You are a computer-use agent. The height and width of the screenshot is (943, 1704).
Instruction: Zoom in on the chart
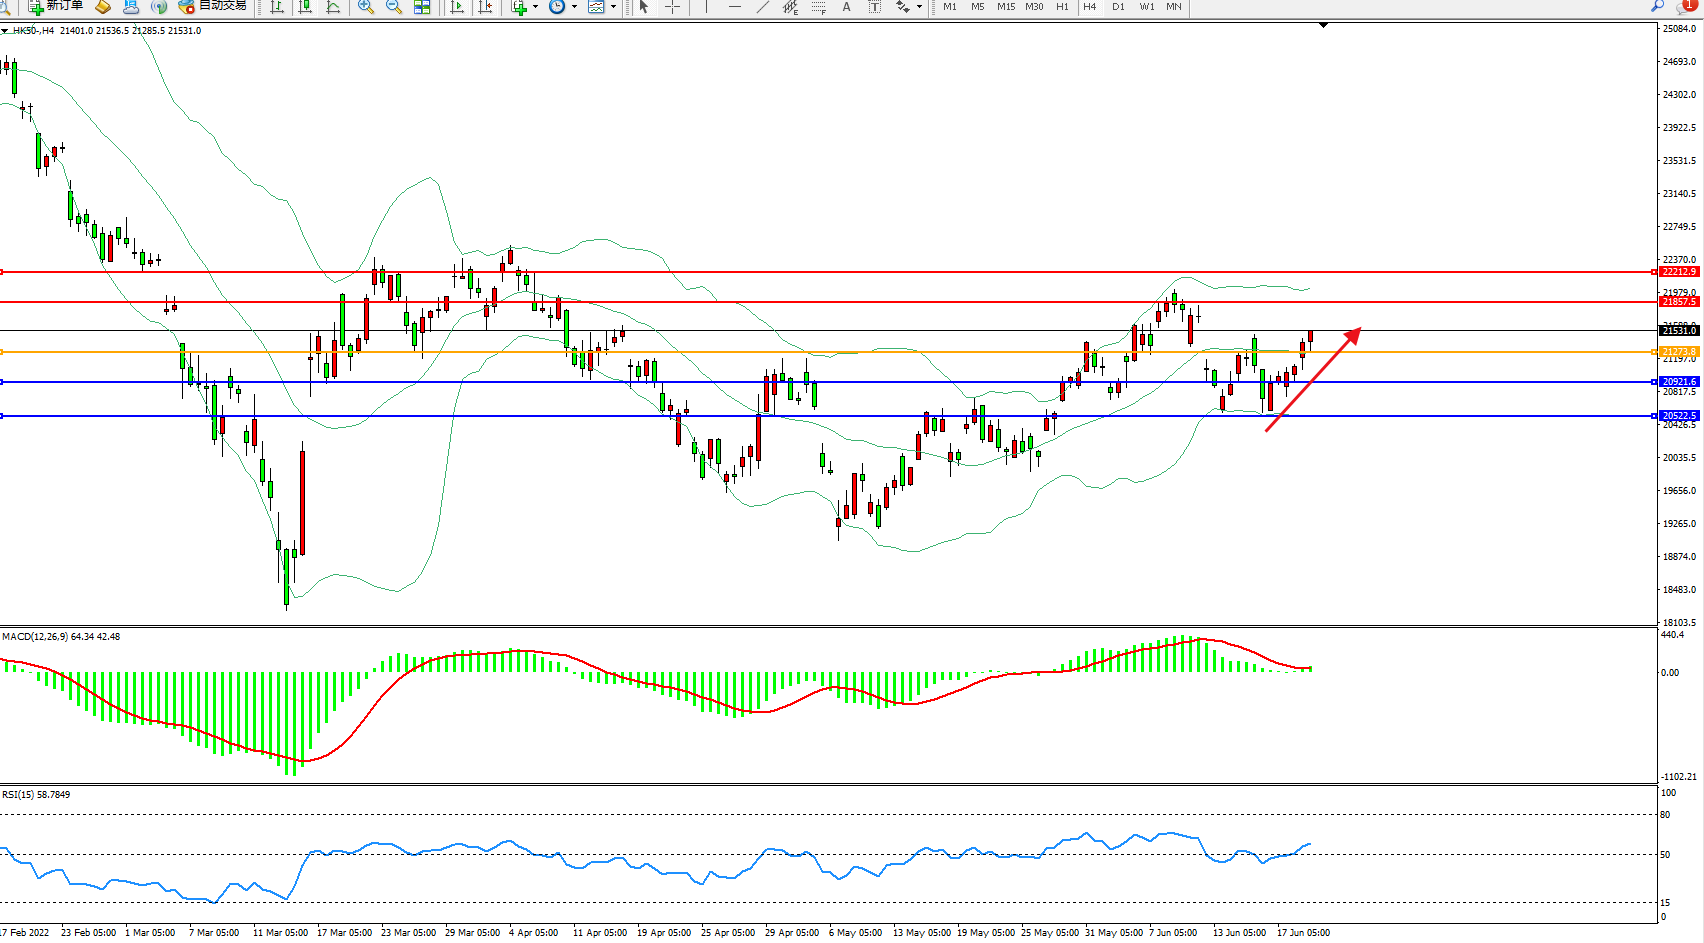366,7
